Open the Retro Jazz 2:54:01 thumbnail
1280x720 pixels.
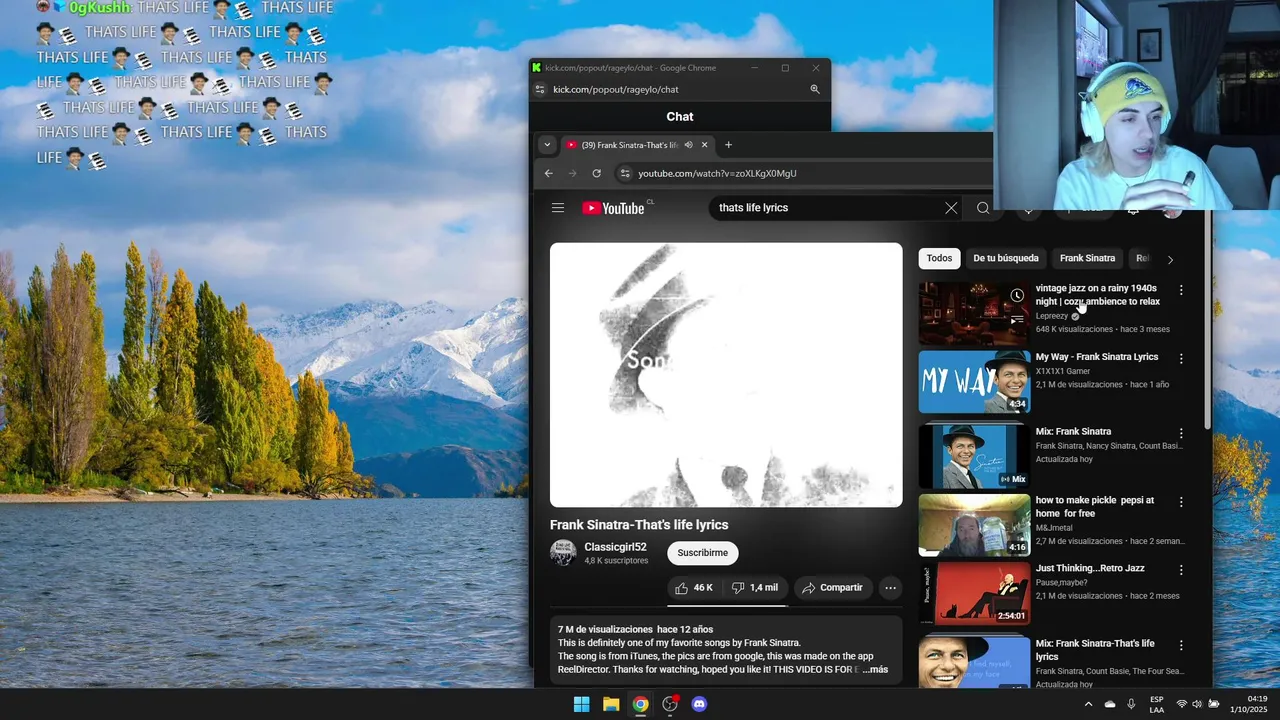tap(974, 593)
